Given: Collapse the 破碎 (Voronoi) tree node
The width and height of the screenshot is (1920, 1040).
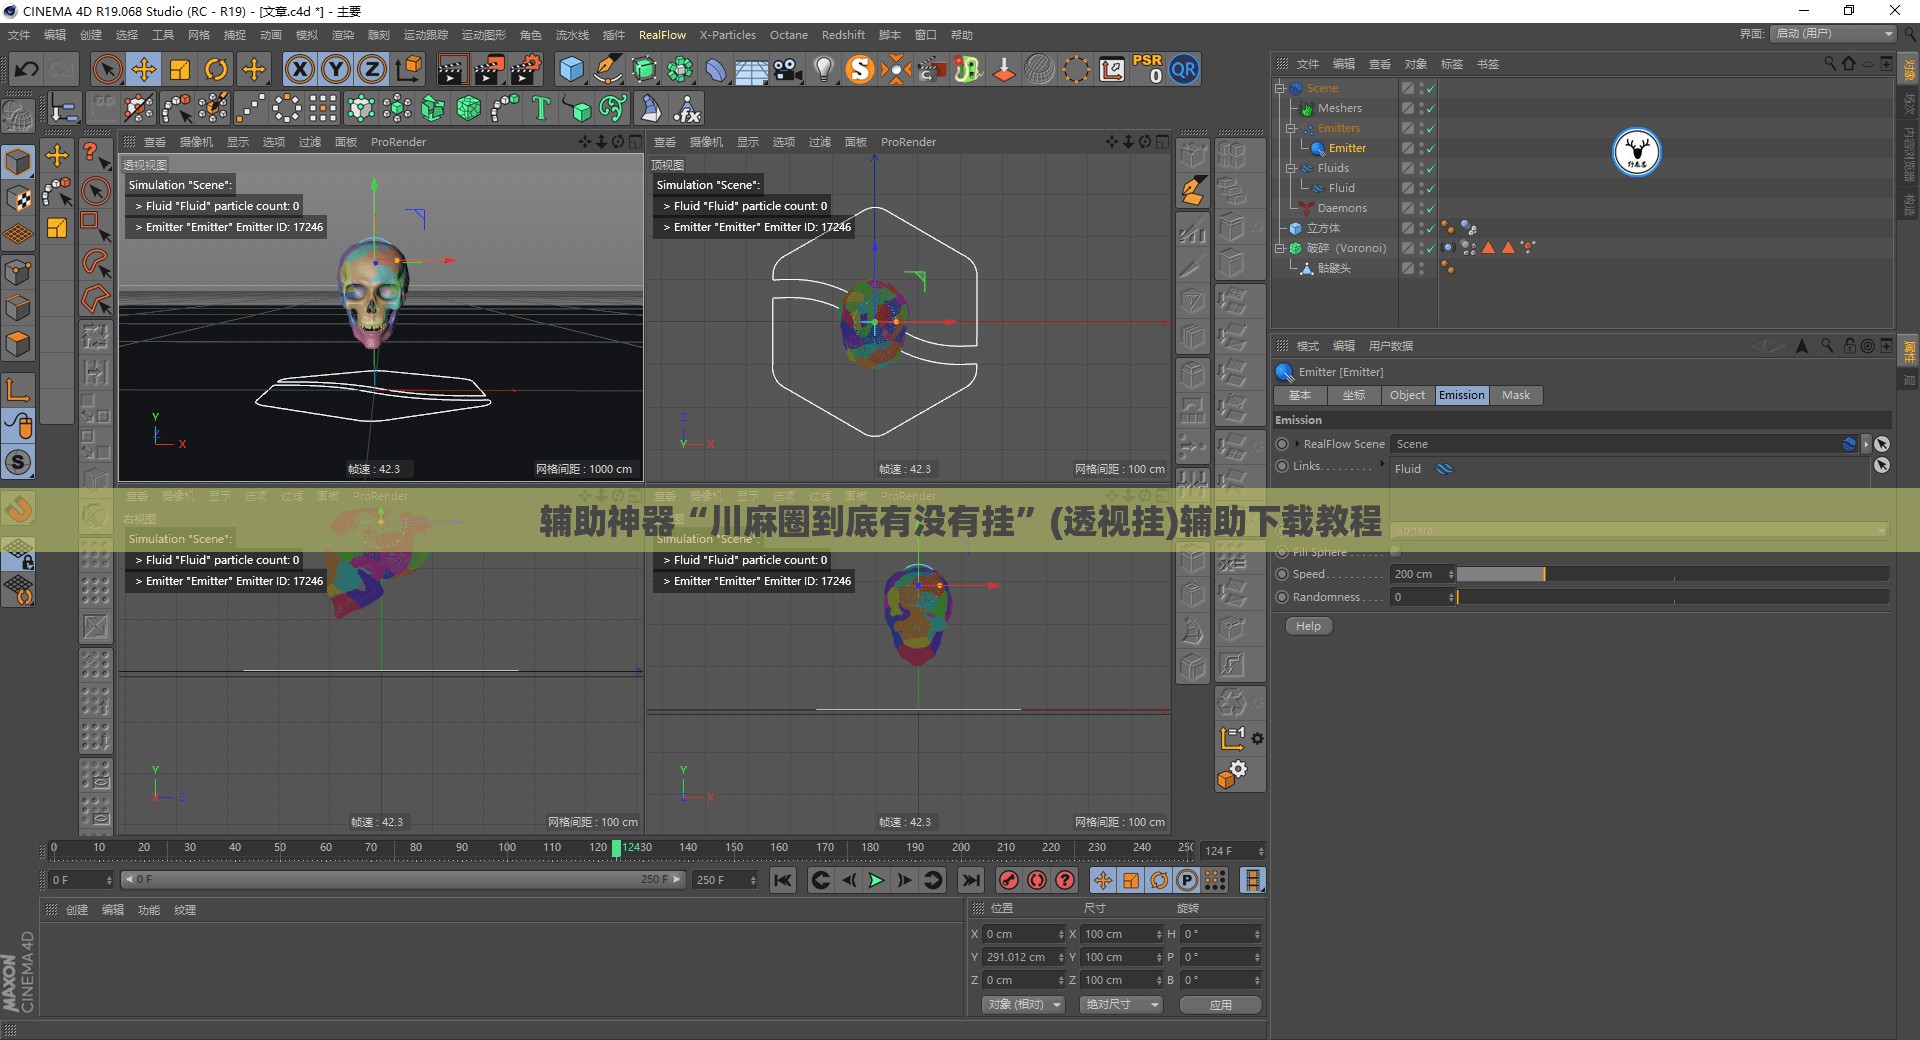Looking at the screenshot, I should 1279,248.
